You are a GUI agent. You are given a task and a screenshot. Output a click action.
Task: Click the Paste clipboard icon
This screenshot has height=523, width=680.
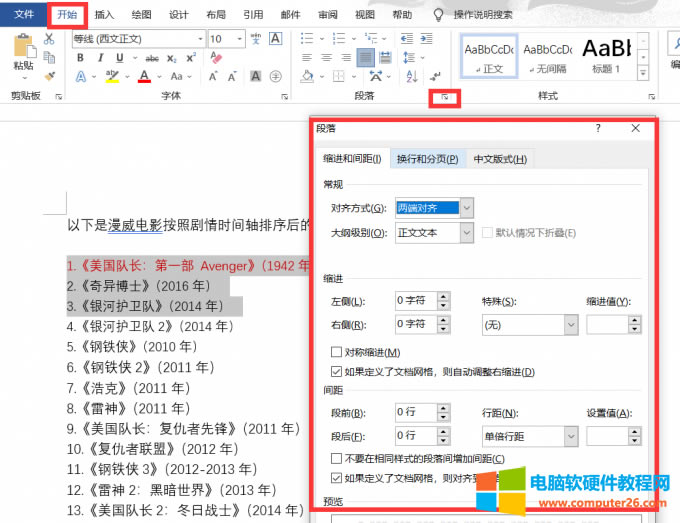23,52
